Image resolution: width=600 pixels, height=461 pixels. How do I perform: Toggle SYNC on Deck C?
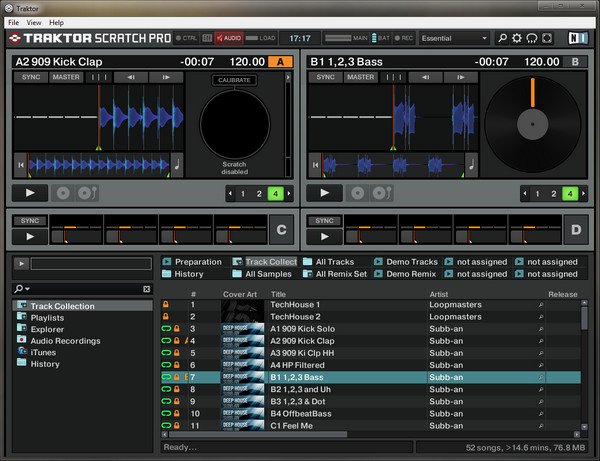click(x=29, y=220)
